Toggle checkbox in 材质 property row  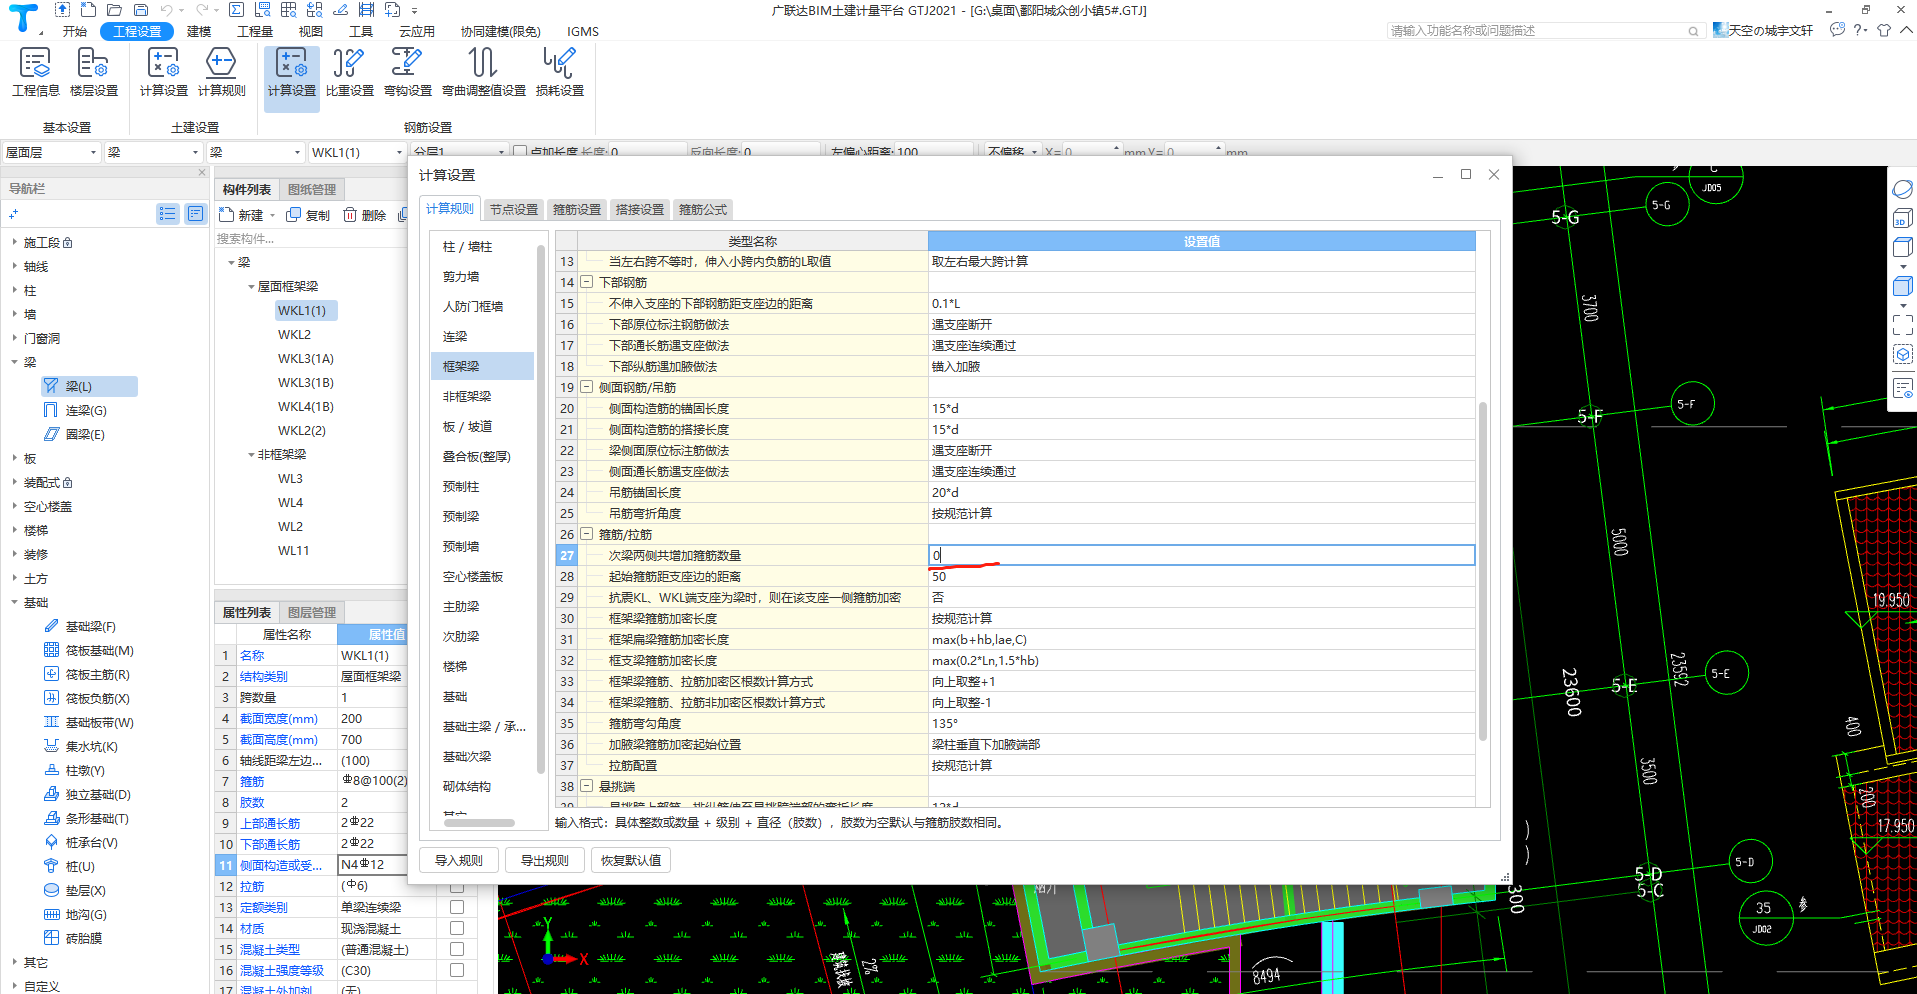457,928
